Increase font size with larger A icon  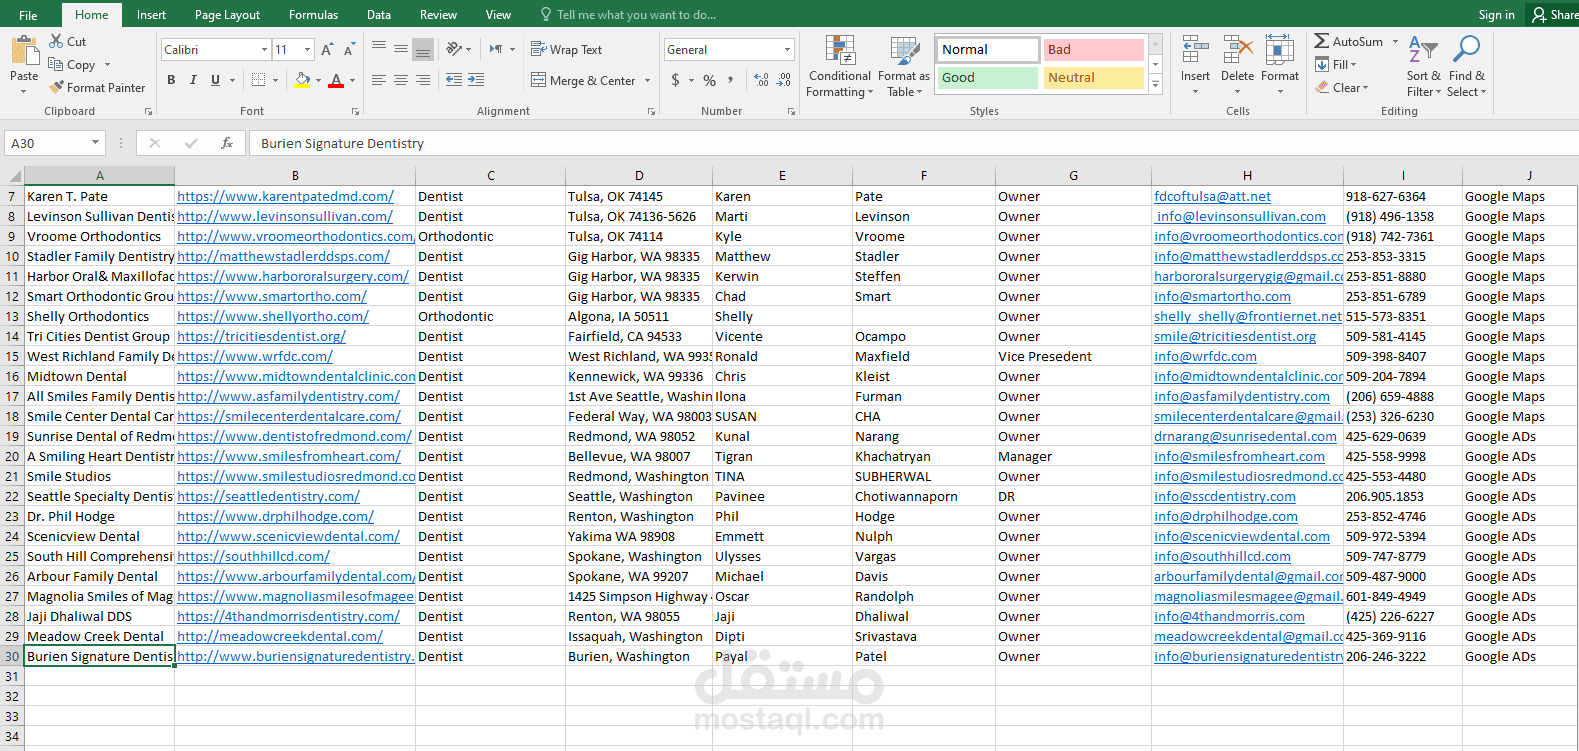click(327, 49)
